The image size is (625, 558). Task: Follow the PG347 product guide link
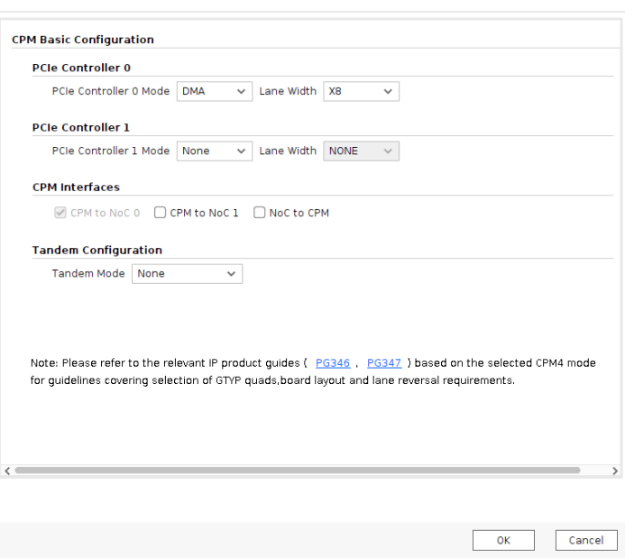(x=384, y=363)
